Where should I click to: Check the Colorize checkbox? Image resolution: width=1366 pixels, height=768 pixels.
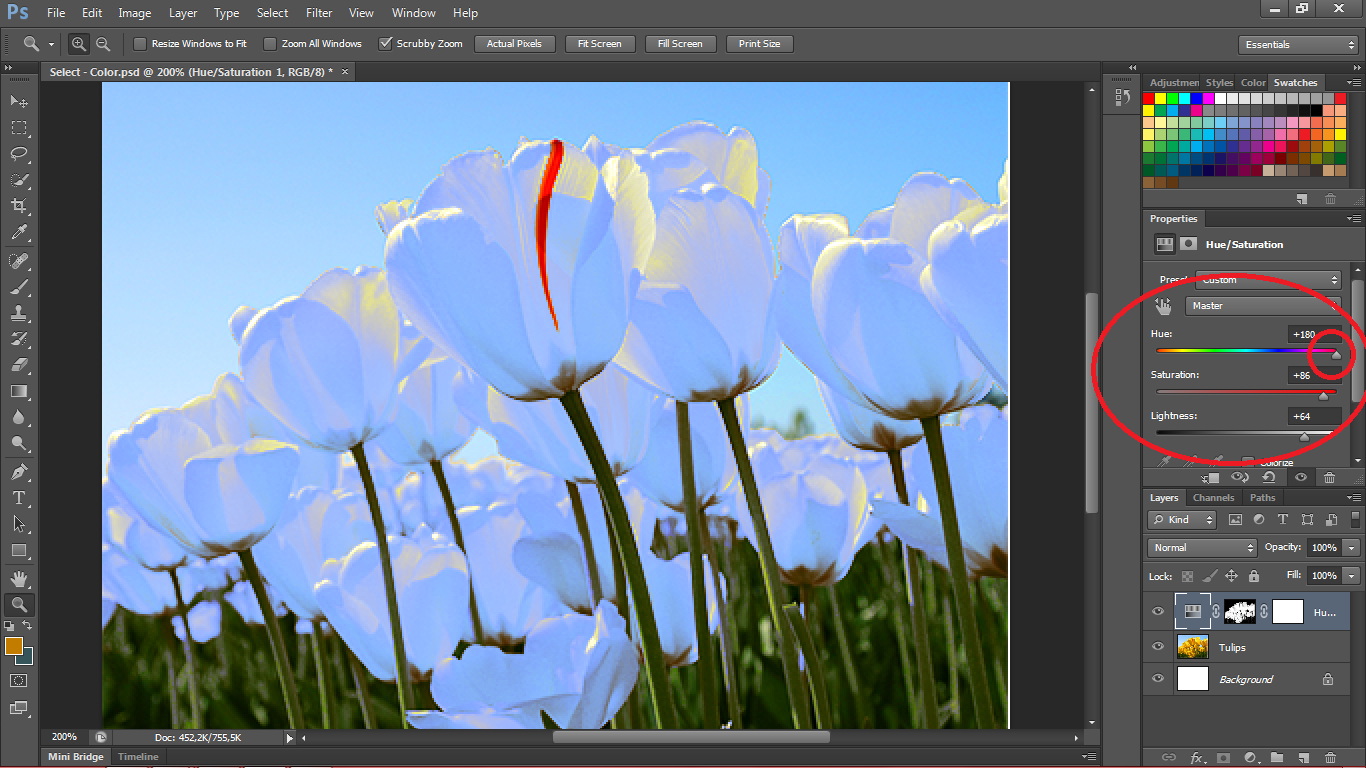(1248, 462)
